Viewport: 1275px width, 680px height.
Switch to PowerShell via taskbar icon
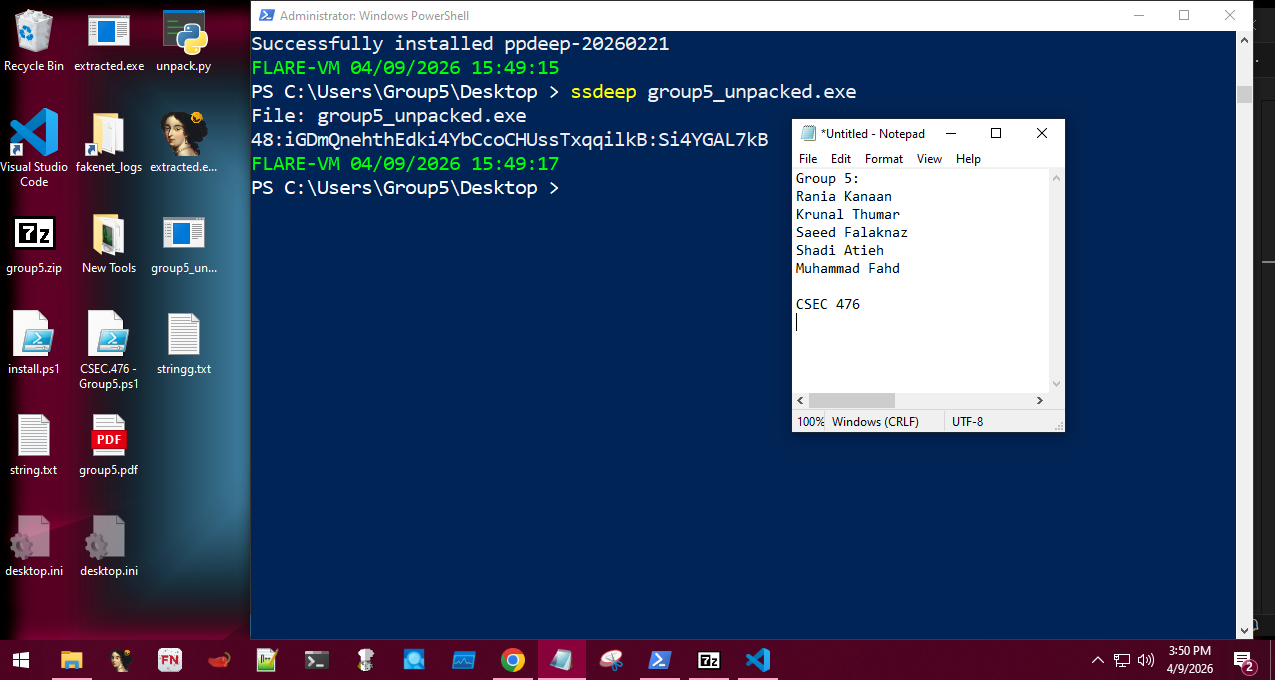pyautogui.click(x=660, y=660)
